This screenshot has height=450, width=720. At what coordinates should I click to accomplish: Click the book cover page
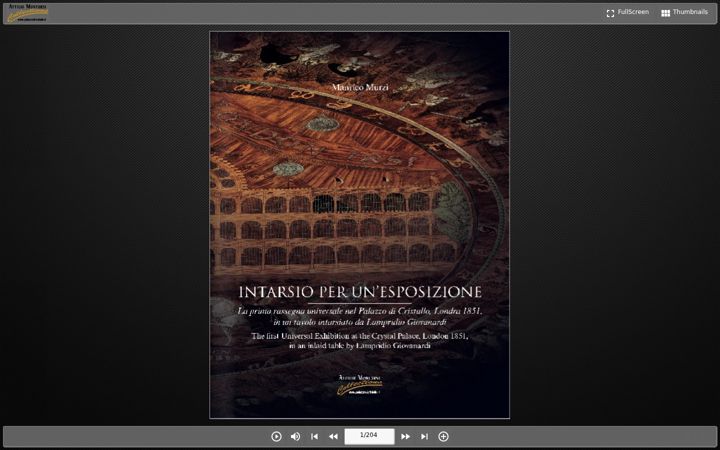point(360,225)
